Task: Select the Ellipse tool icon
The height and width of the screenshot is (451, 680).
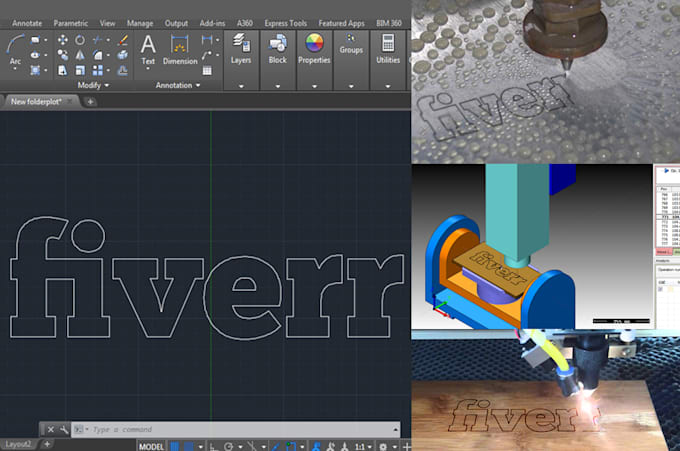Action: [35, 55]
